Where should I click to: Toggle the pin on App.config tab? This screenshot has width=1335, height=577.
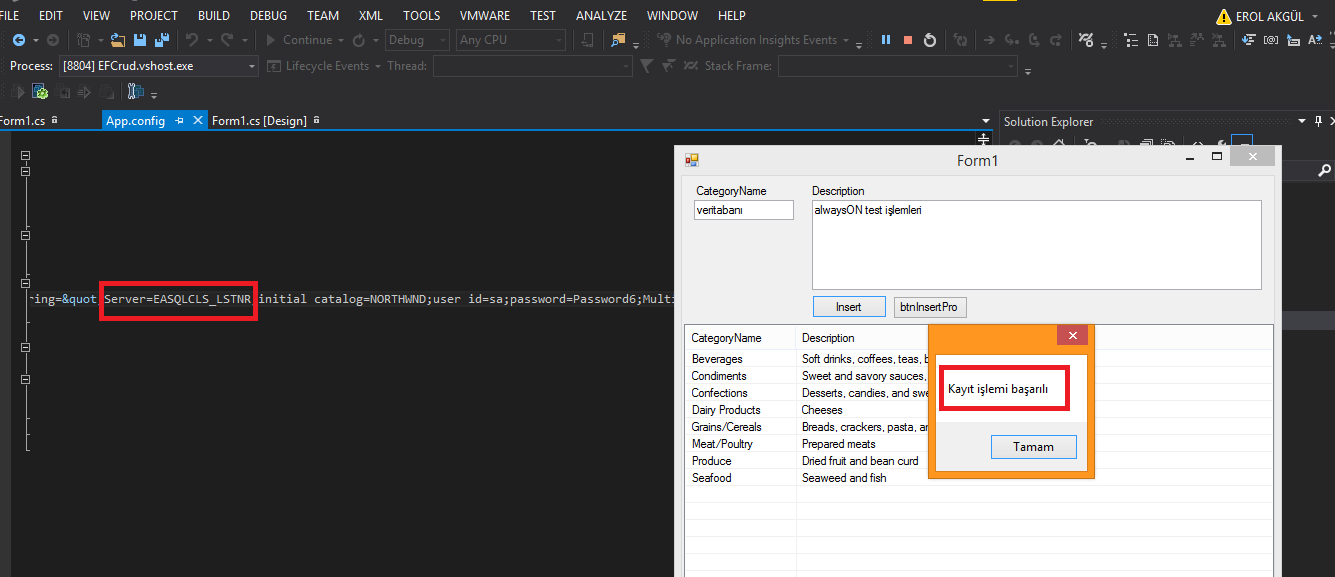coord(180,120)
